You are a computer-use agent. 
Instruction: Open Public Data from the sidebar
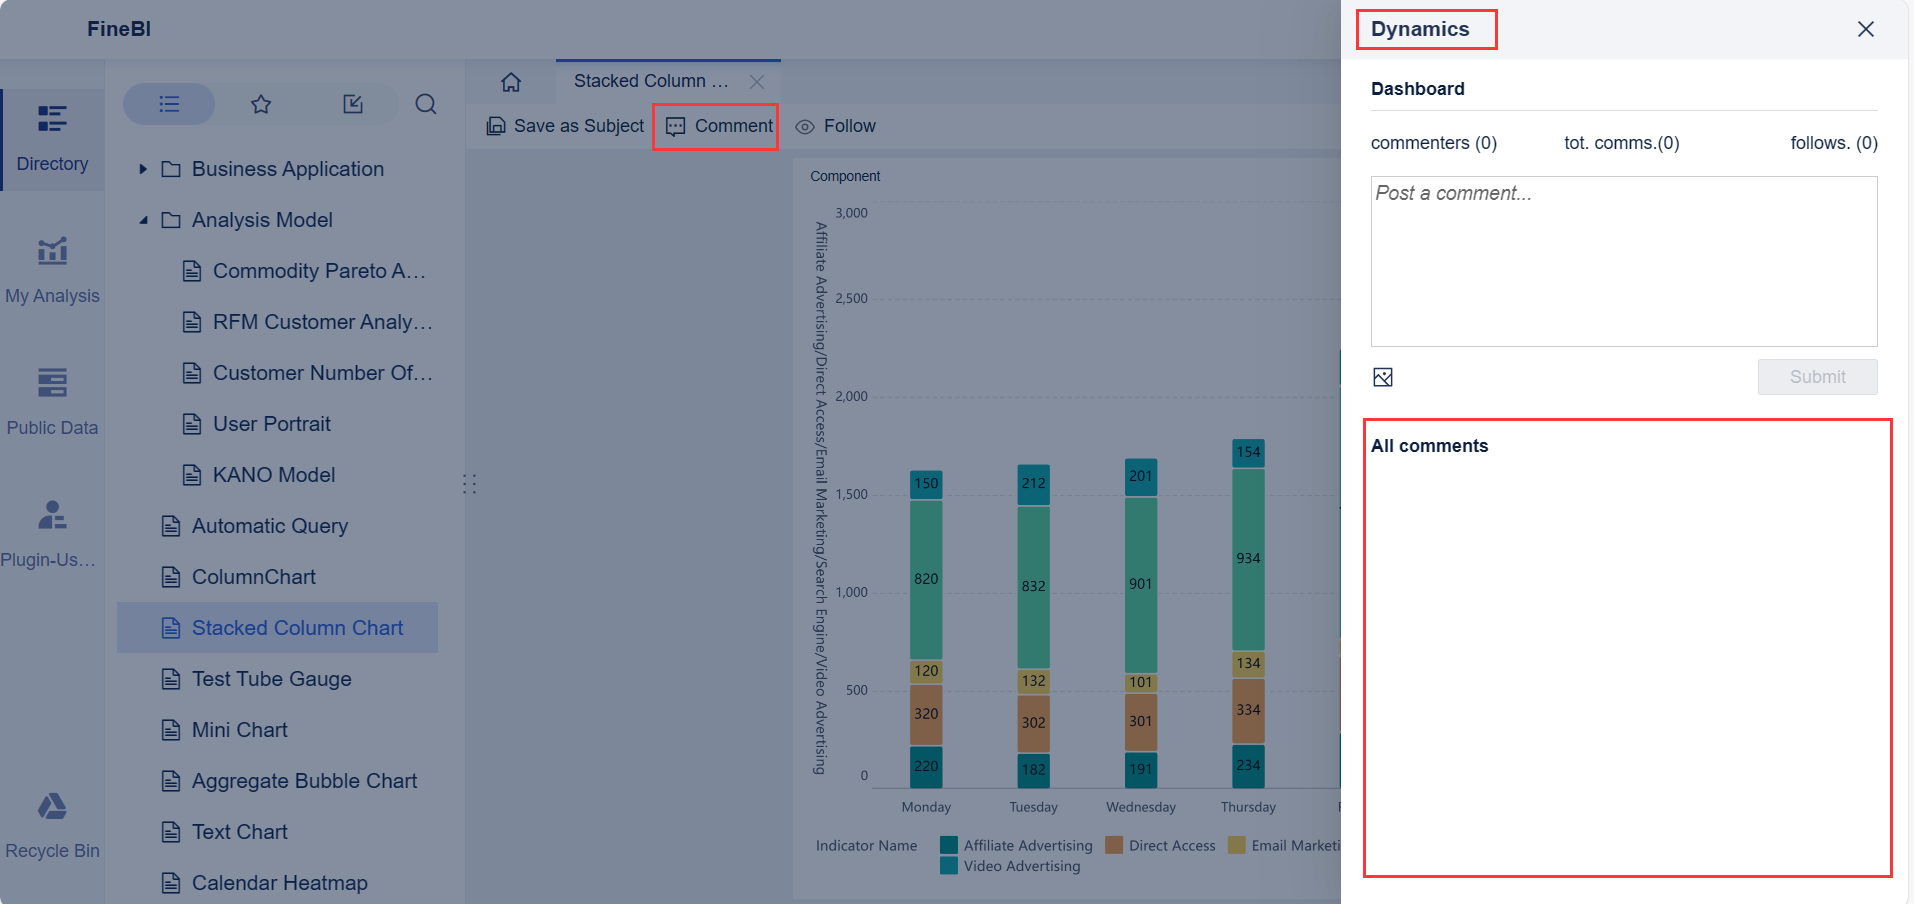(52, 399)
